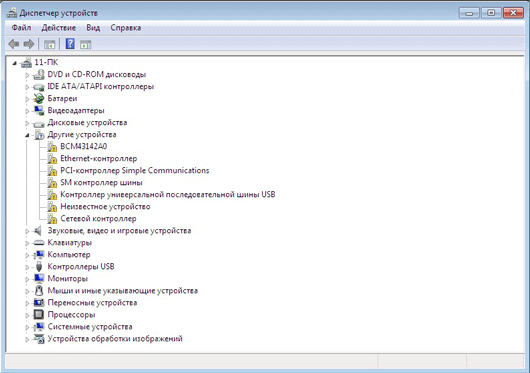Click the Устройства обработки изображений camera icon
This screenshot has width=530, height=373.
39,339
